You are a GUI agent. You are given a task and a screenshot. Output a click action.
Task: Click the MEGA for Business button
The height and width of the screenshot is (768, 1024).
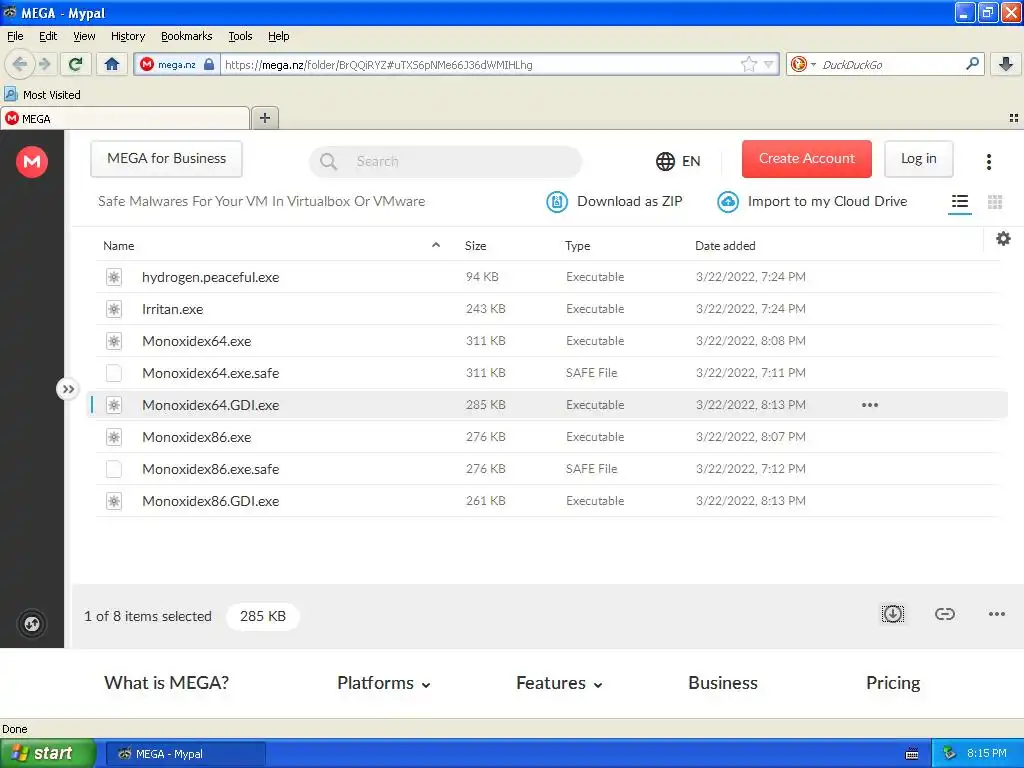click(x=167, y=159)
